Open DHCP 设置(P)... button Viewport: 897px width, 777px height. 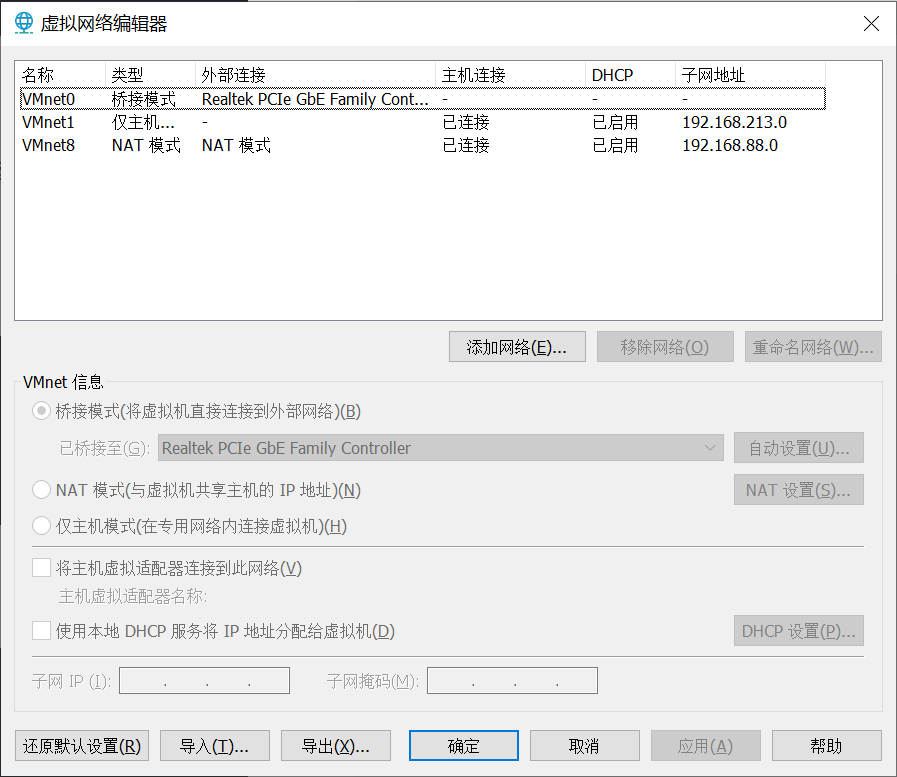[799, 631]
